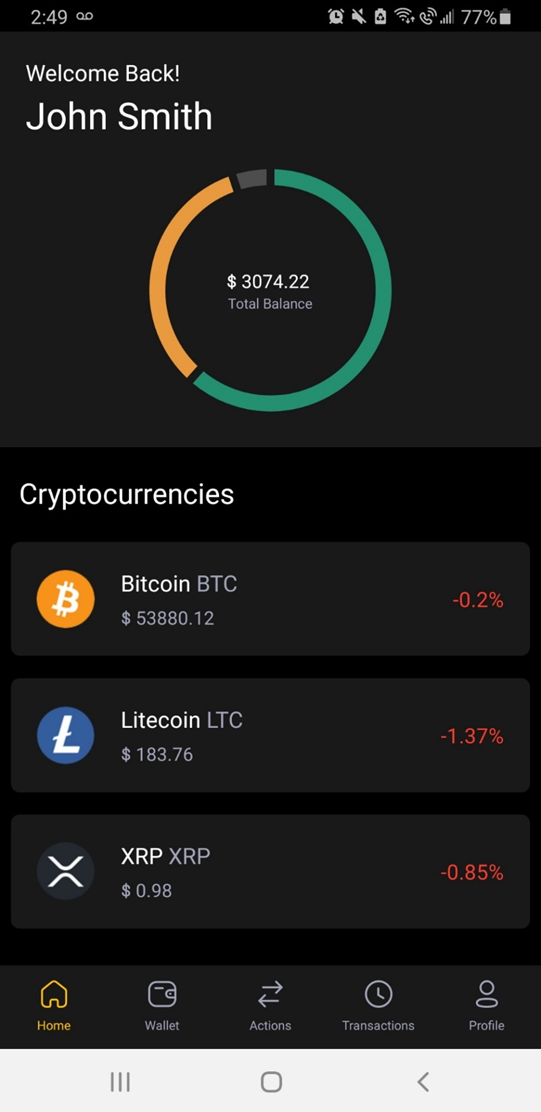This screenshot has height=1112, width=541.
Task: Tap the Android home button
Action: (x=271, y=1082)
